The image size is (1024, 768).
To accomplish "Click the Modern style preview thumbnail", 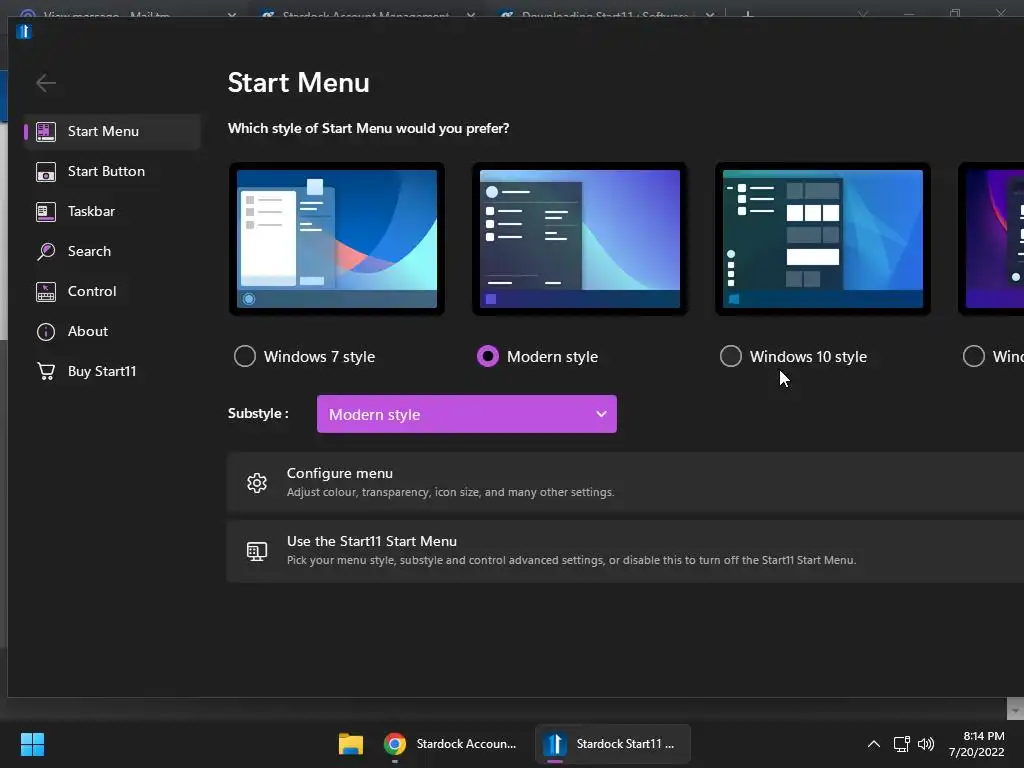I will click(x=580, y=239).
